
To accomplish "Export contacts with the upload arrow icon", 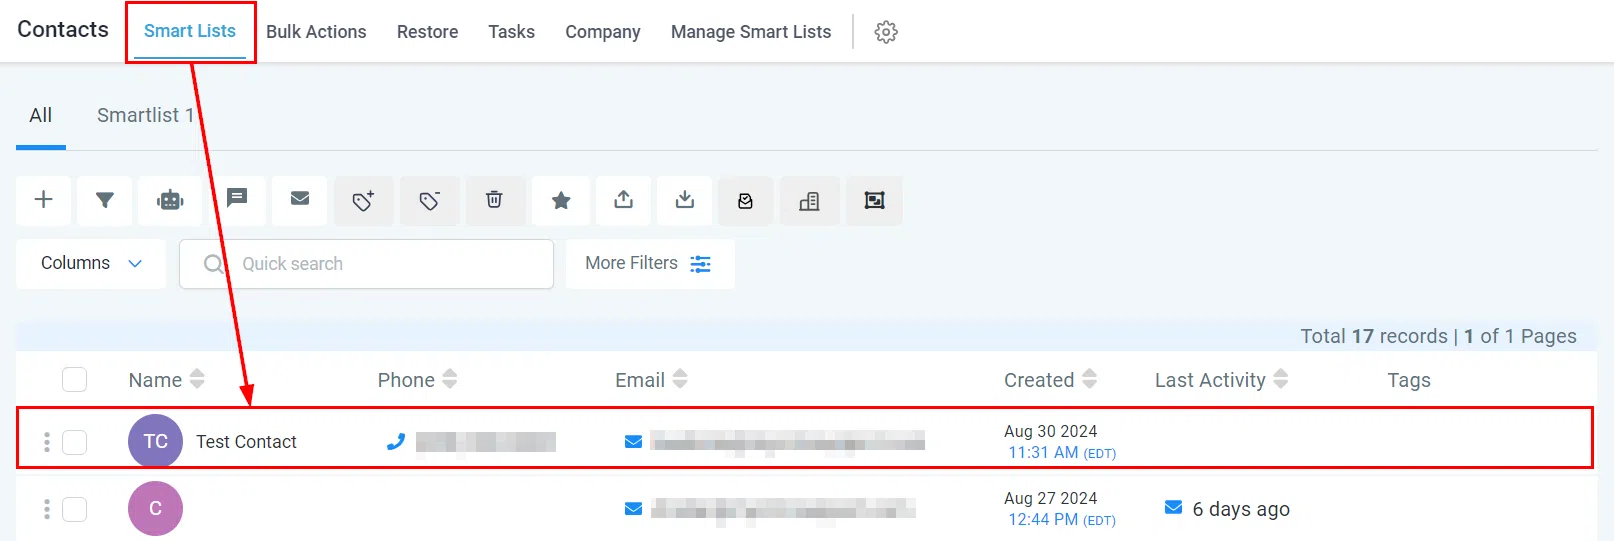I will tap(624, 200).
